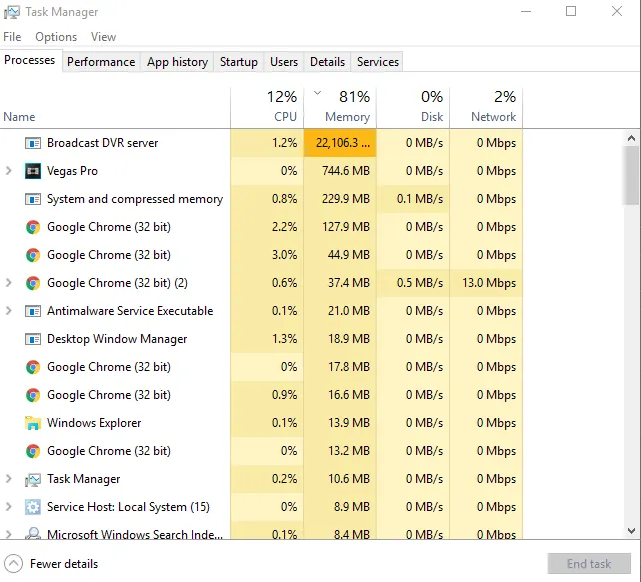Click the 3.0% CPU value
Screen dimensions: 641x582
[285, 255]
